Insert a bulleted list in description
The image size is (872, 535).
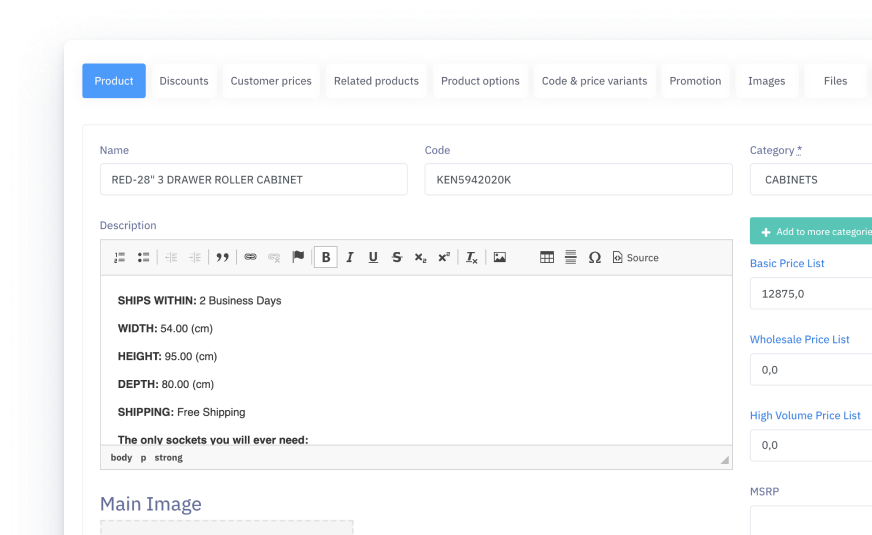tap(144, 257)
